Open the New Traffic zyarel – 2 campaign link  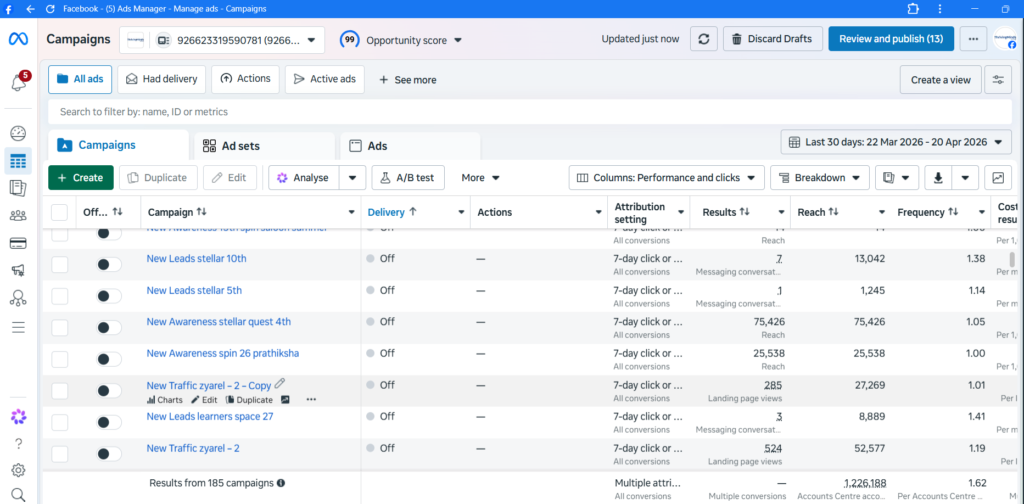tap(193, 448)
